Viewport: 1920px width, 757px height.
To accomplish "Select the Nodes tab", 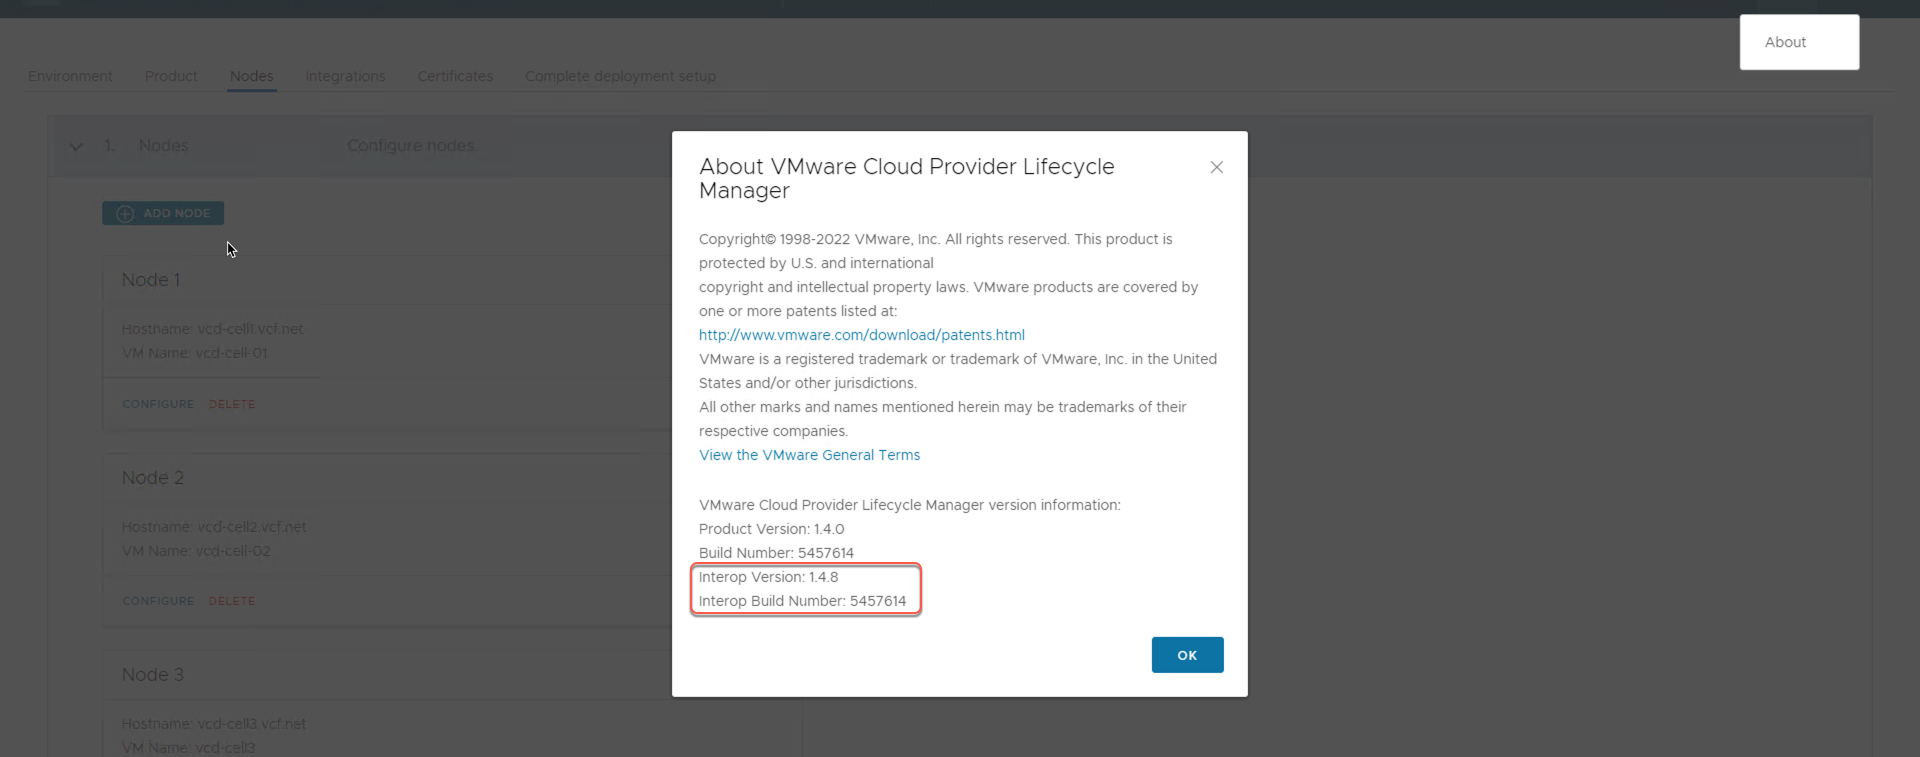I will pos(251,76).
